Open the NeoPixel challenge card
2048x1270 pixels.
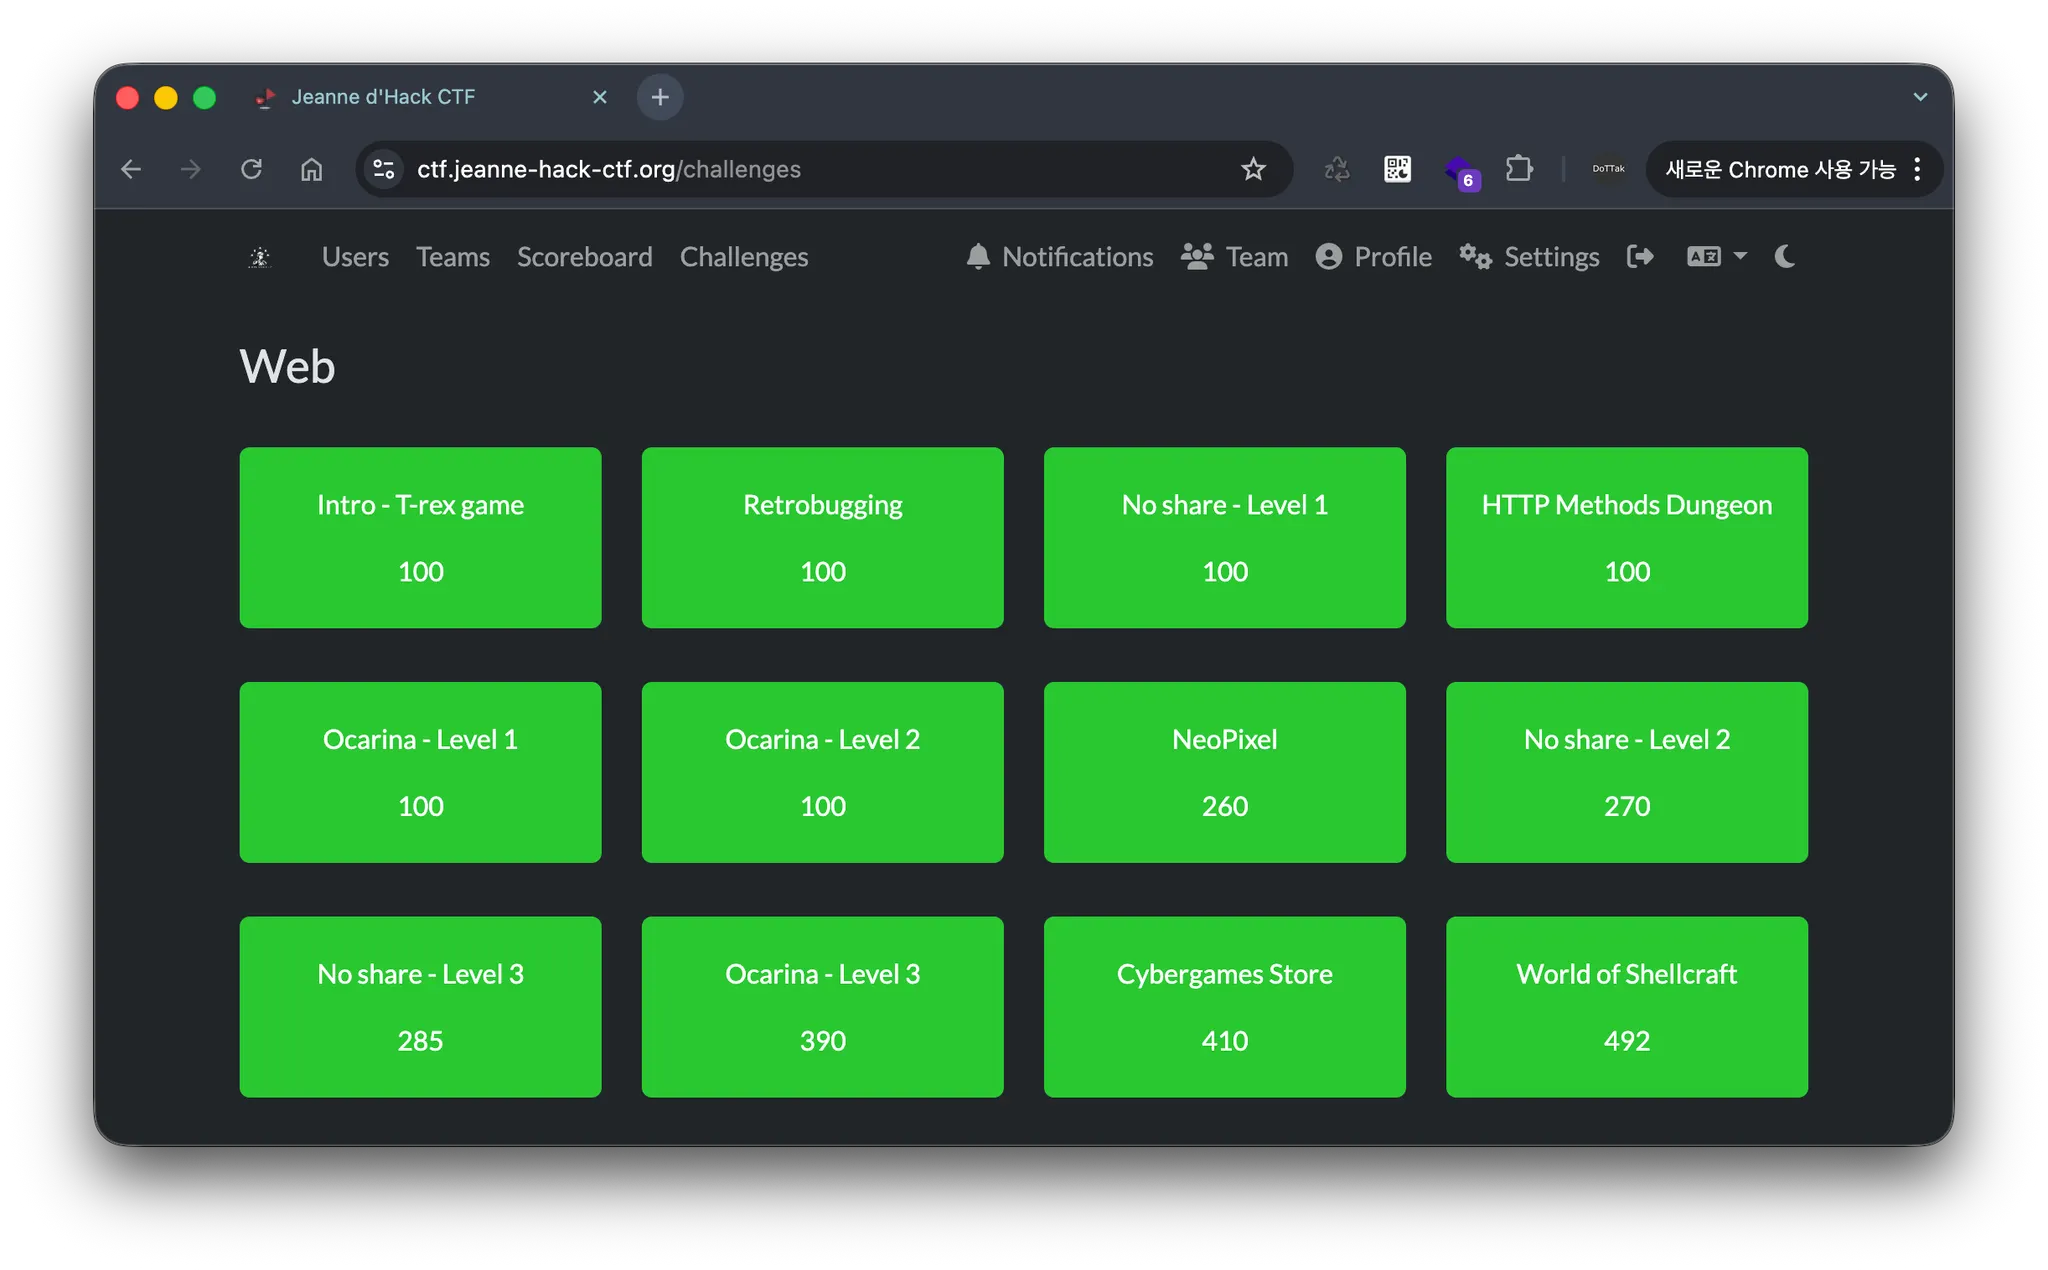click(1224, 772)
